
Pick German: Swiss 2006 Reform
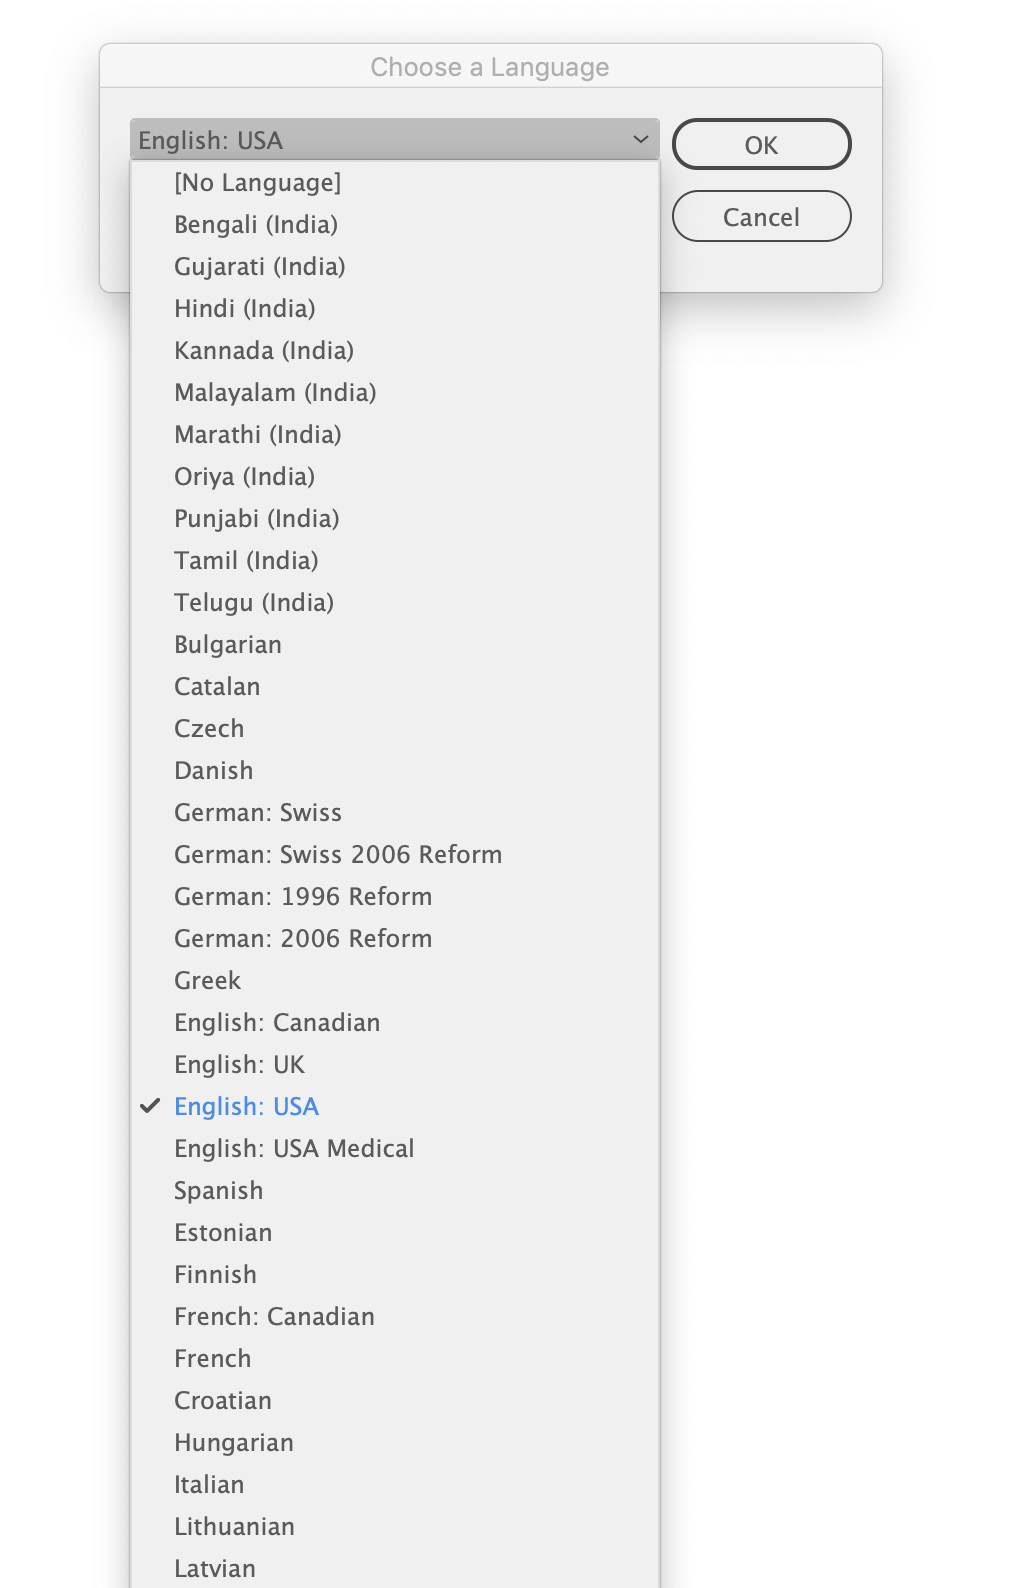(x=338, y=854)
